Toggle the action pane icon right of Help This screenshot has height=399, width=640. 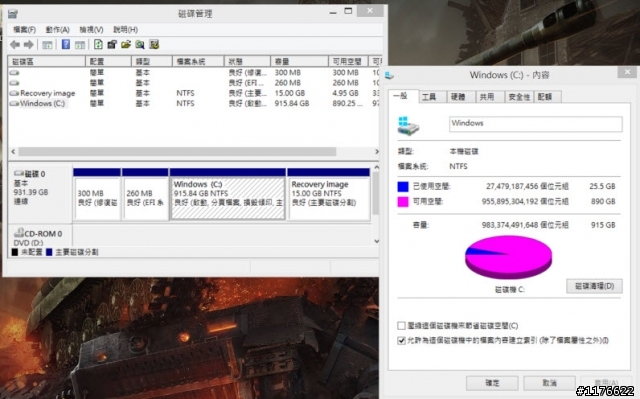pos(80,44)
